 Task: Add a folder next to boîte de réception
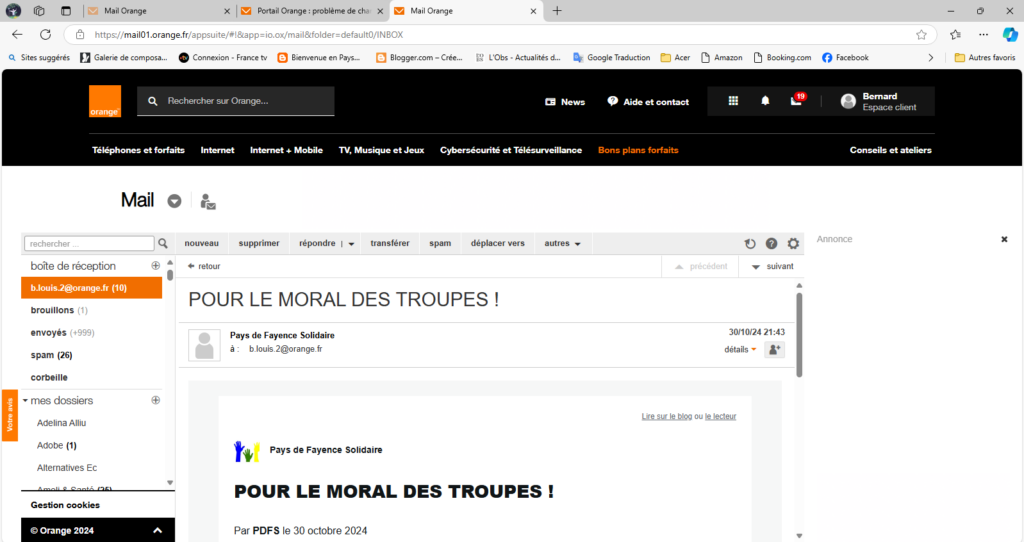155,266
